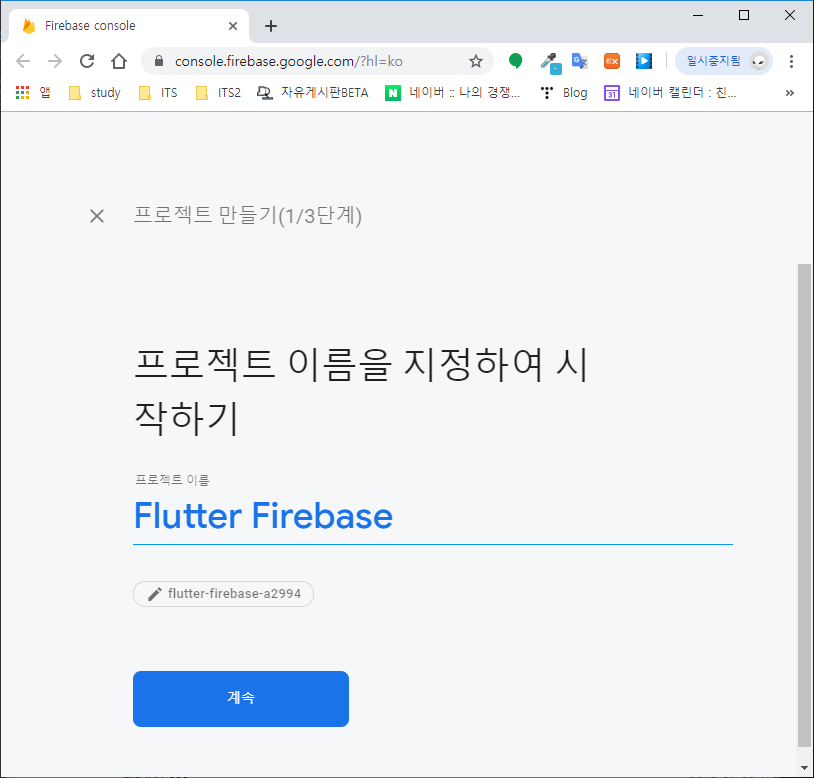Image resolution: width=814 pixels, height=778 pixels.
Task: Click the pencil icon in project ID chip
Action: click(x=154, y=594)
